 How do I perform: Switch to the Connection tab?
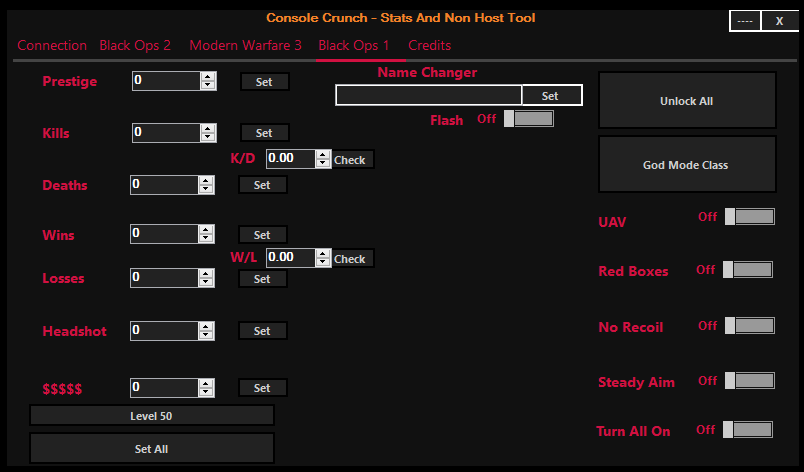tap(52, 45)
